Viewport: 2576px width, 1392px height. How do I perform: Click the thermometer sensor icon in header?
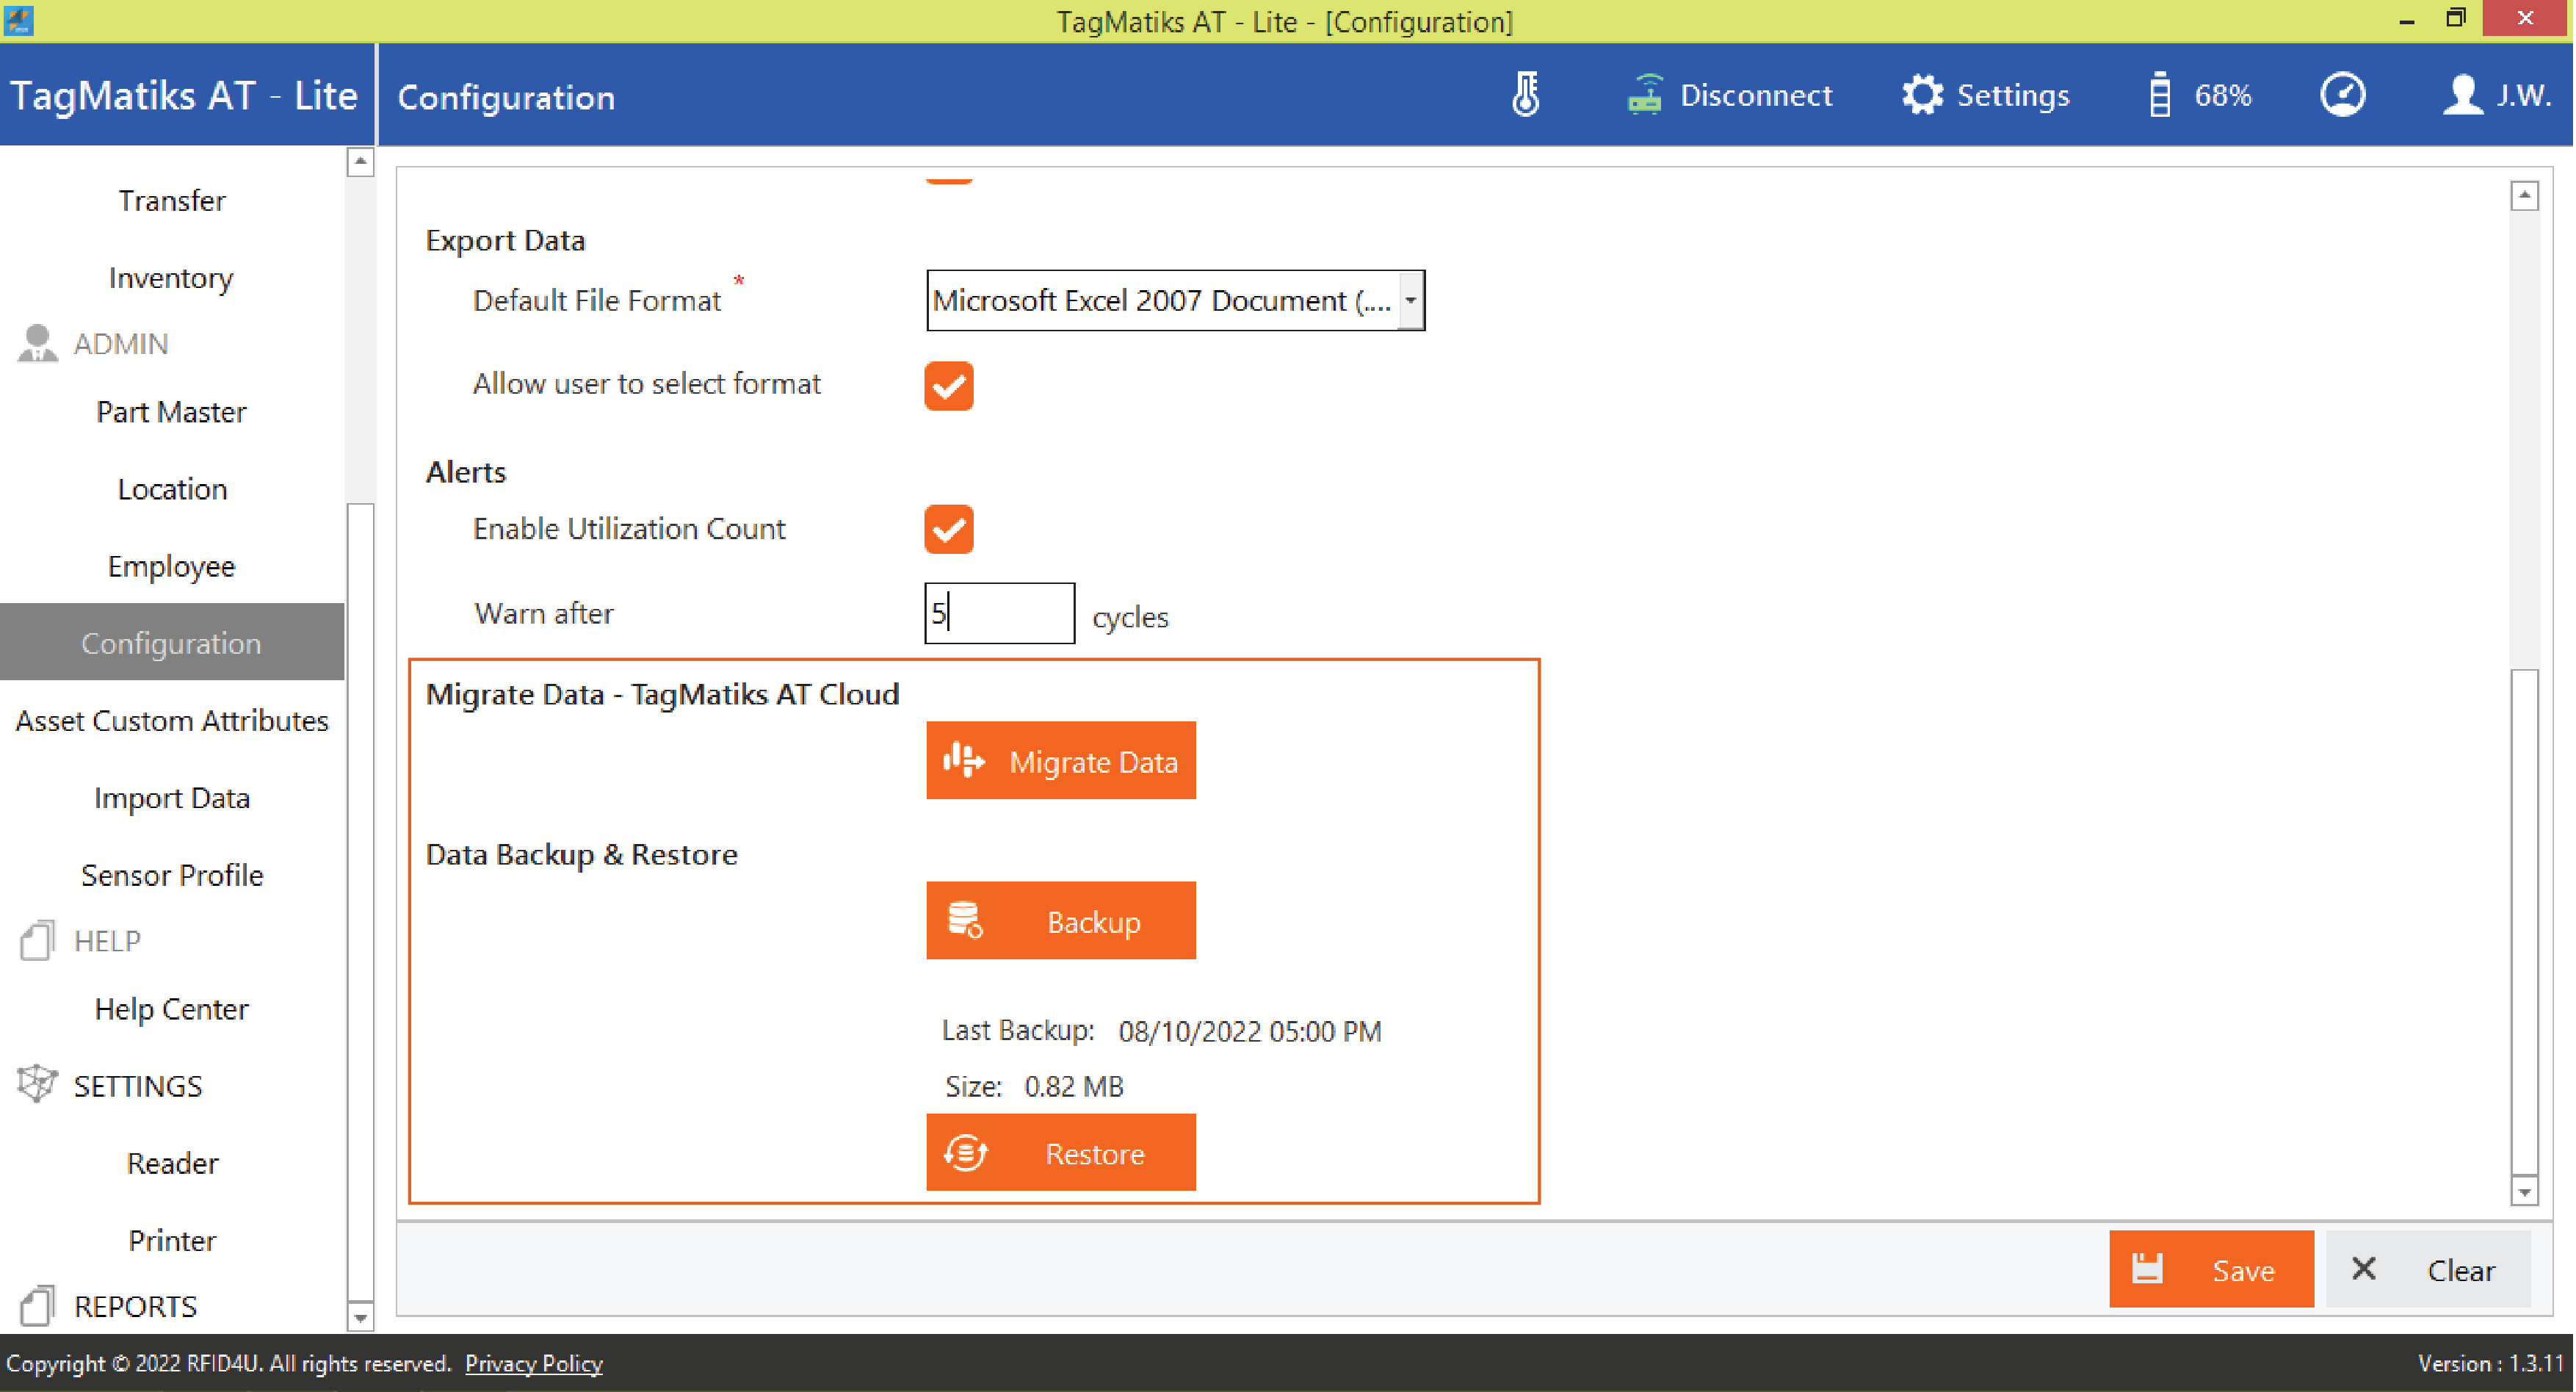point(1525,95)
